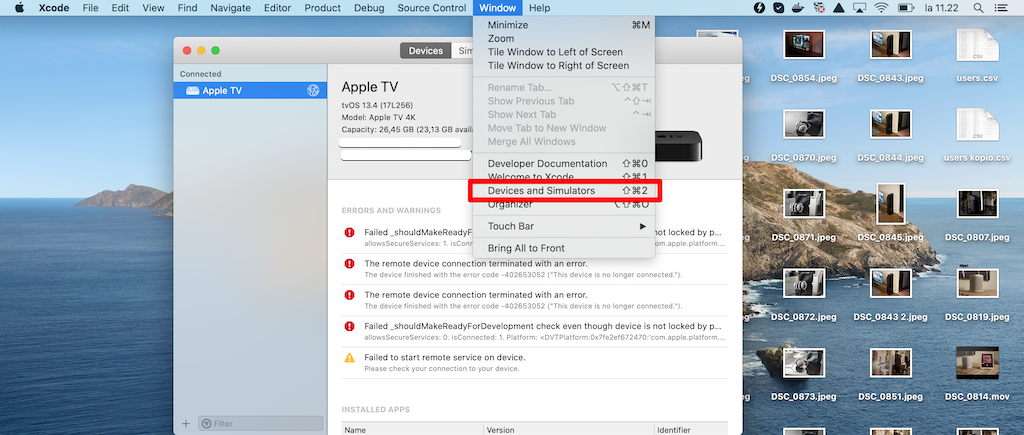Close the open Window menu title
The height and width of the screenshot is (435, 1024).
click(x=497, y=8)
